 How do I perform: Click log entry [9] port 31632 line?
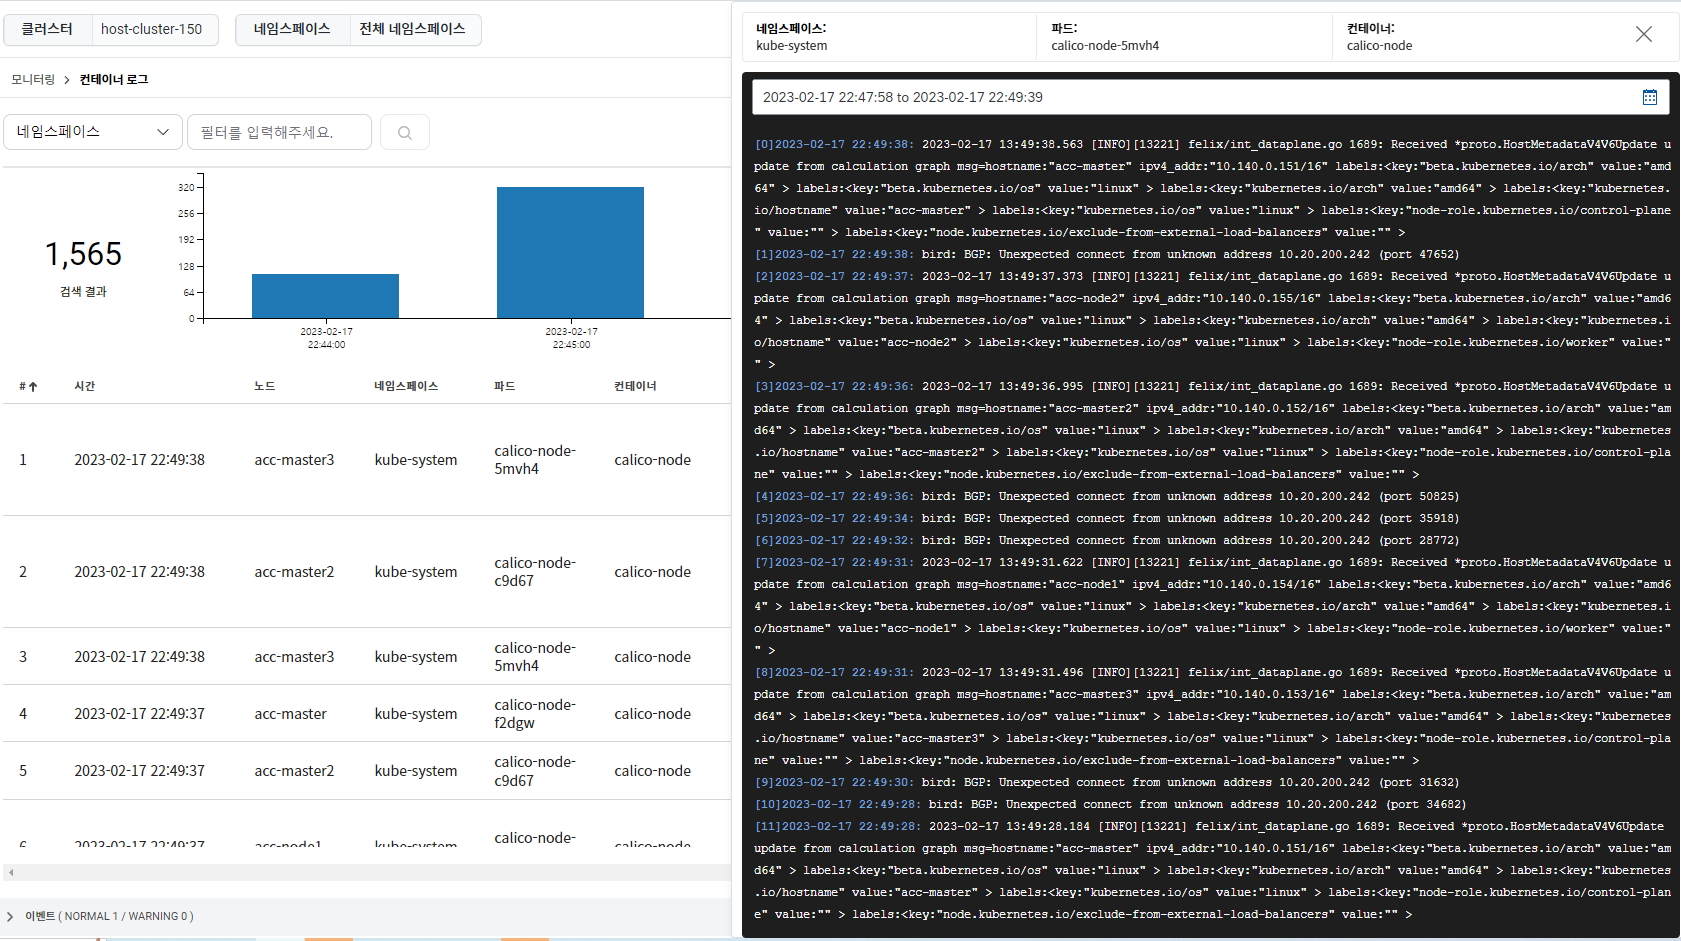1106,782
